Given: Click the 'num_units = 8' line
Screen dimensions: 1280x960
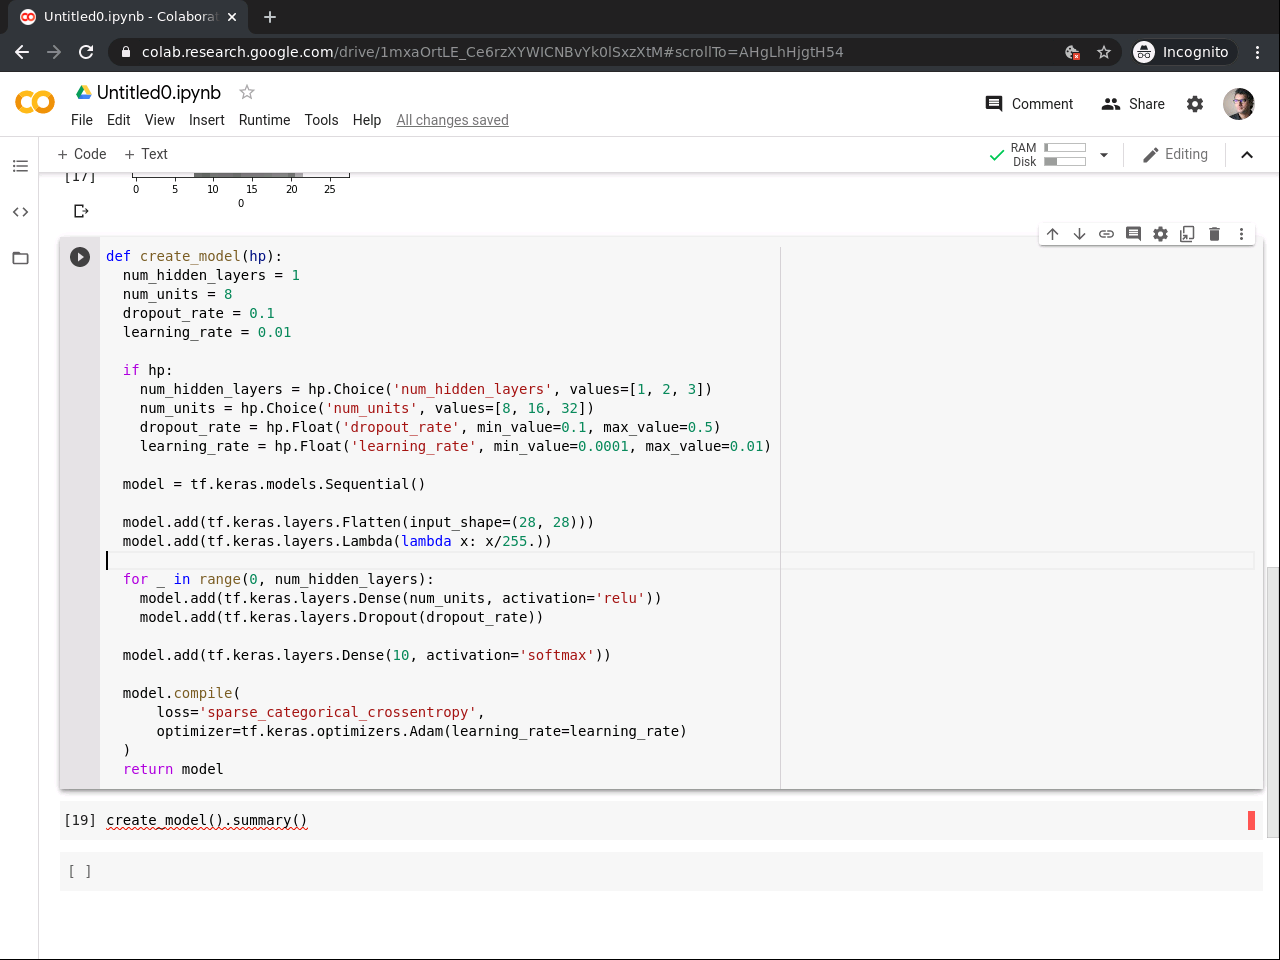Looking at the screenshot, I should [x=177, y=294].
